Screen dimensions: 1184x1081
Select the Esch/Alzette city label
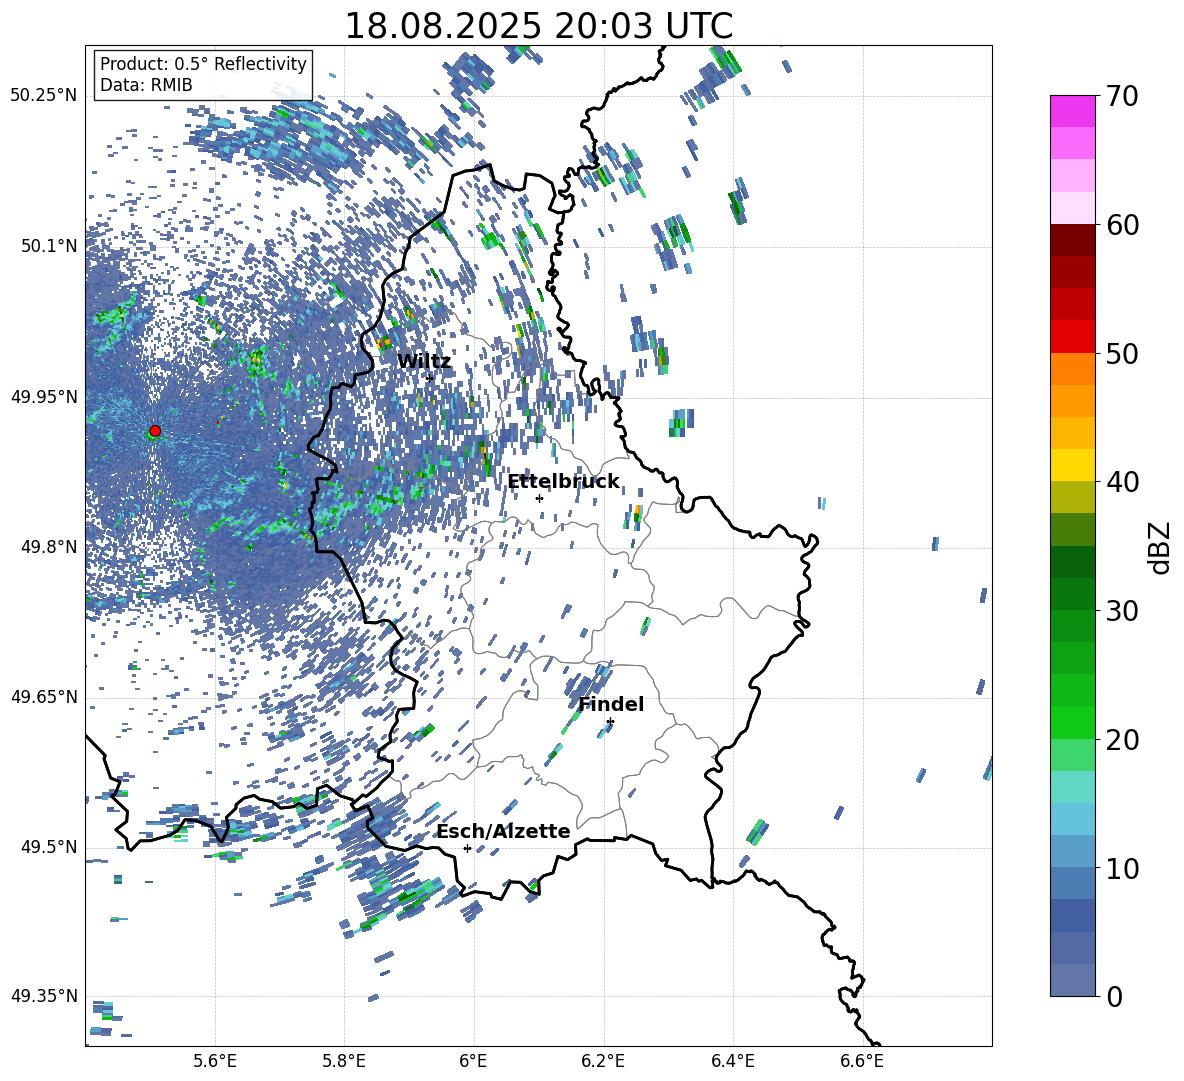pyautogui.click(x=503, y=832)
